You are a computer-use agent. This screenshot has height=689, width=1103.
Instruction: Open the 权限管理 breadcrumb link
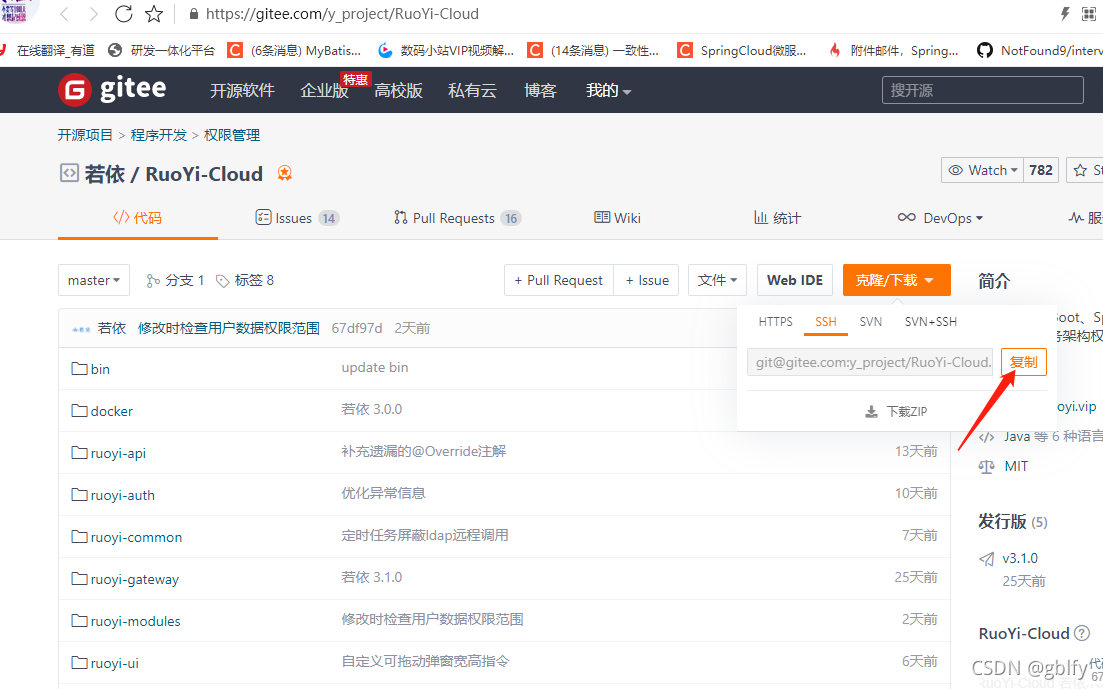pos(232,135)
